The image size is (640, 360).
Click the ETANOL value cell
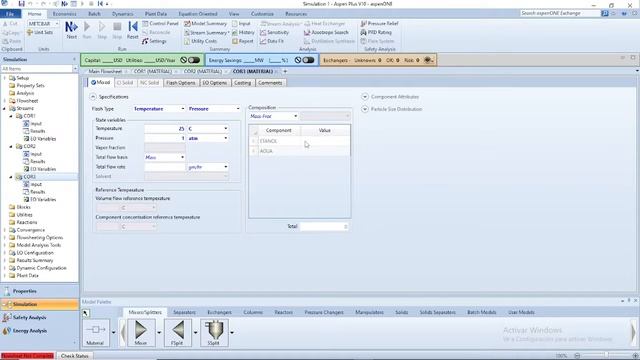[325, 141]
